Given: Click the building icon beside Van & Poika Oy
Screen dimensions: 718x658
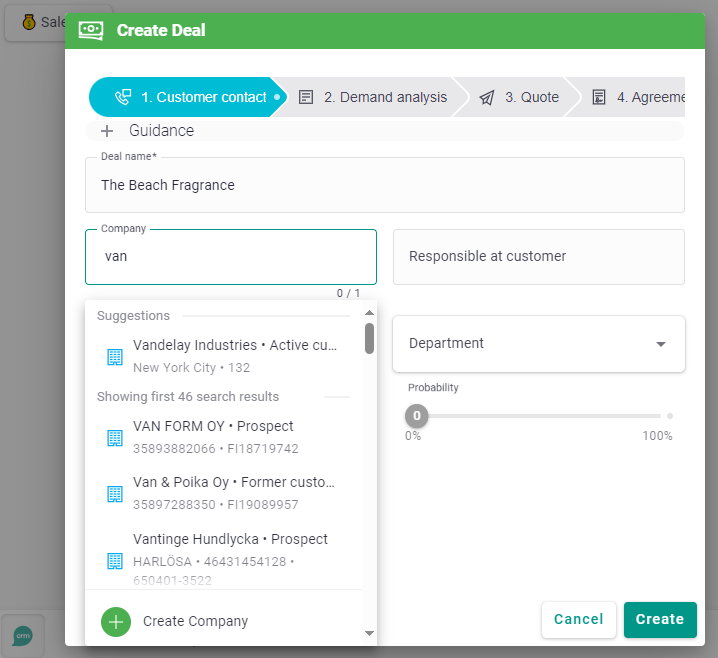Looking at the screenshot, I should (114, 493).
